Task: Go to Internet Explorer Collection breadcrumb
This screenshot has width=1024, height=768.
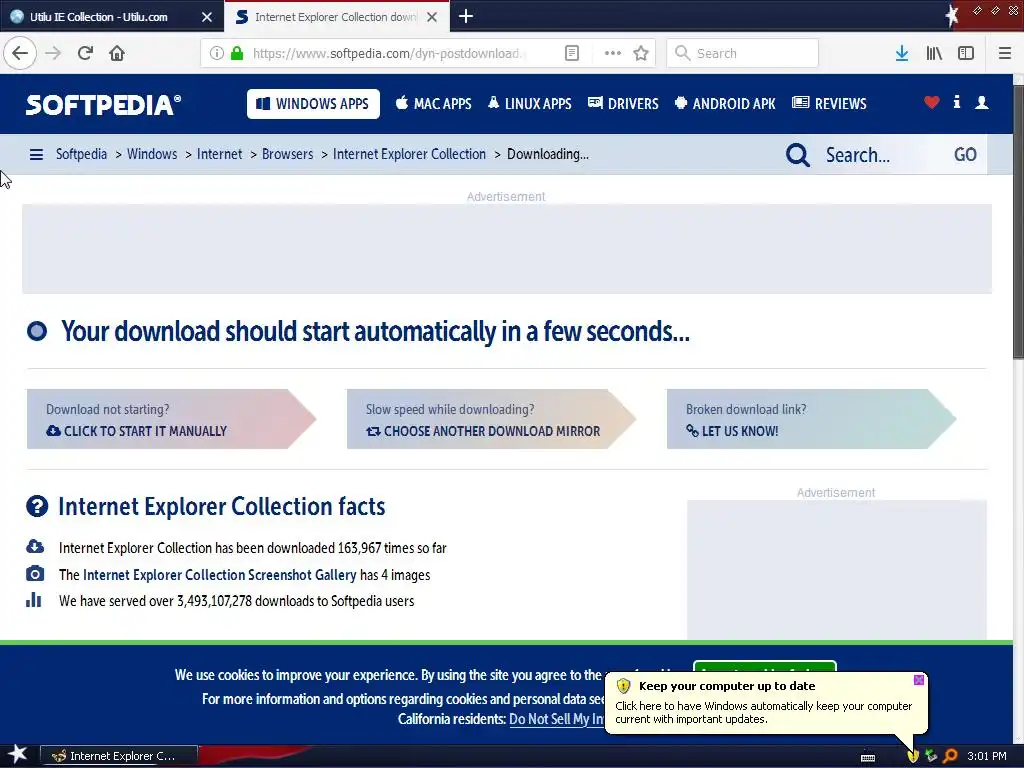Action: click(x=409, y=154)
